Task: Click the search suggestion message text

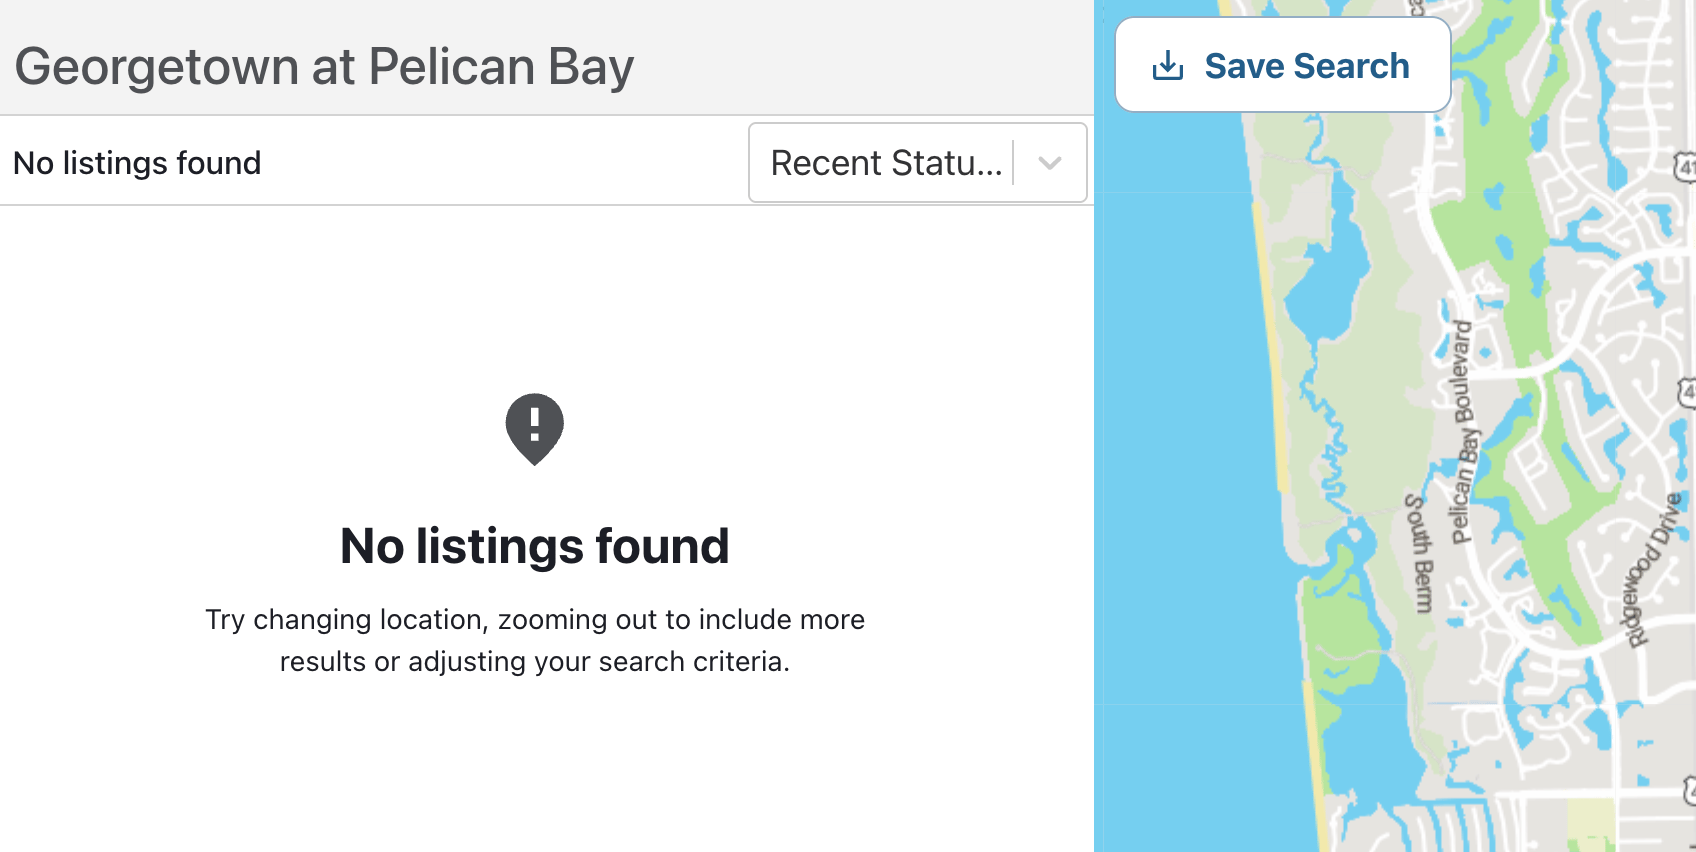Action: click(x=535, y=640)
